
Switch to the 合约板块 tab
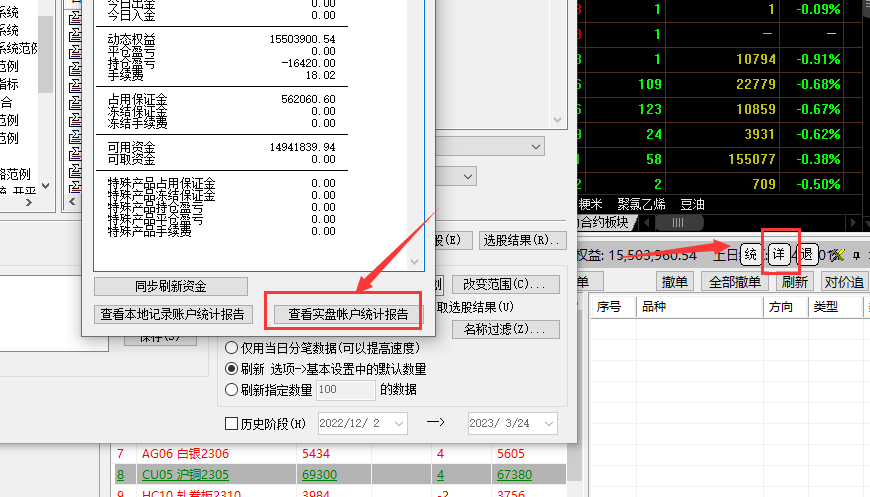point(604,222)
